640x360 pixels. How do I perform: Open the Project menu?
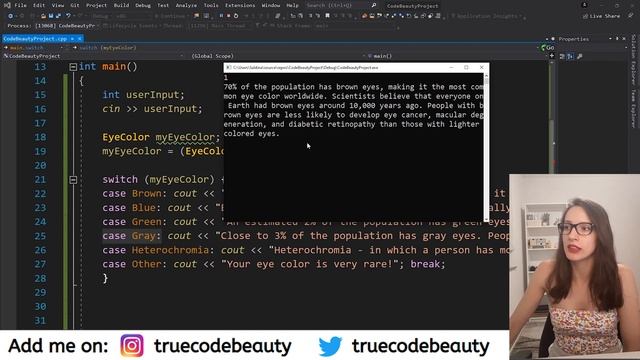point(96,5)
